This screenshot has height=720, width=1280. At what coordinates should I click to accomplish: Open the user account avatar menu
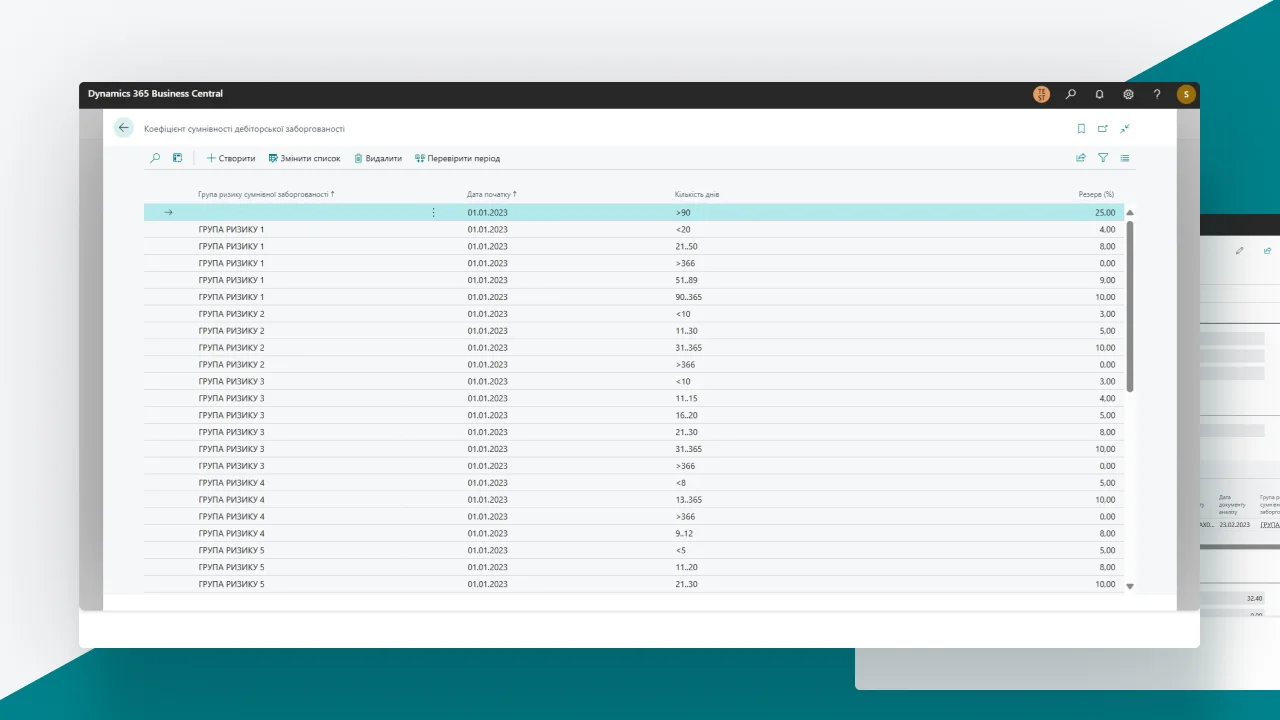tap(1186, 94)
